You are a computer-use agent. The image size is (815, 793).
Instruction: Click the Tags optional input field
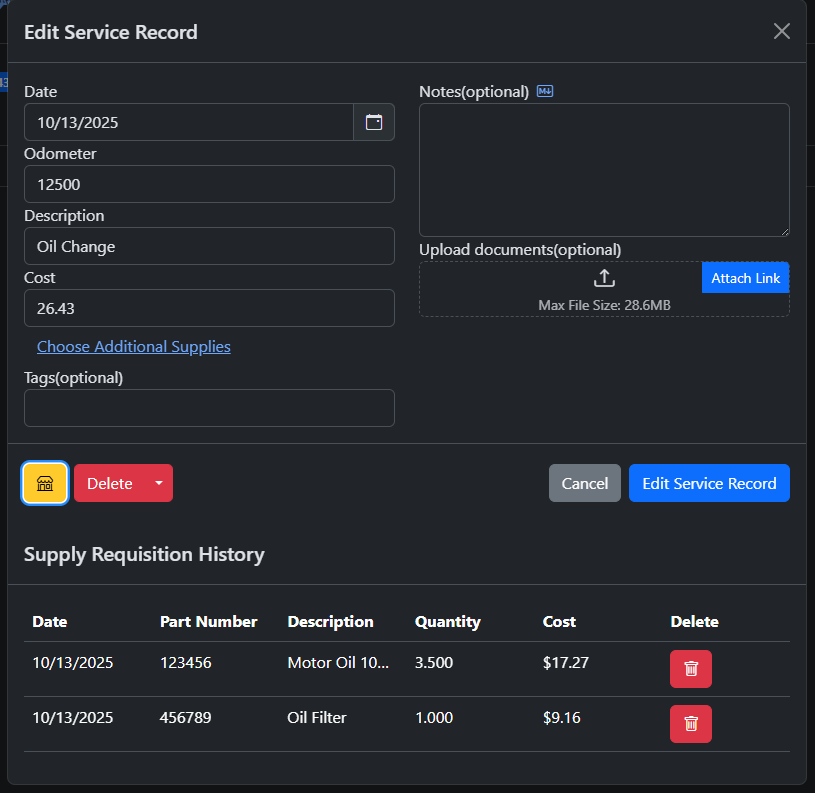209,408
